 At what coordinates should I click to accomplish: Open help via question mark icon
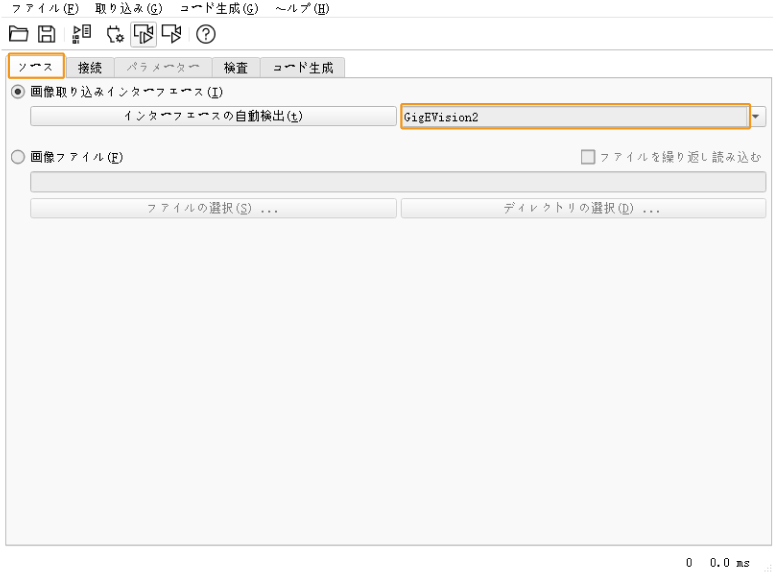click(x=206, y=34)
